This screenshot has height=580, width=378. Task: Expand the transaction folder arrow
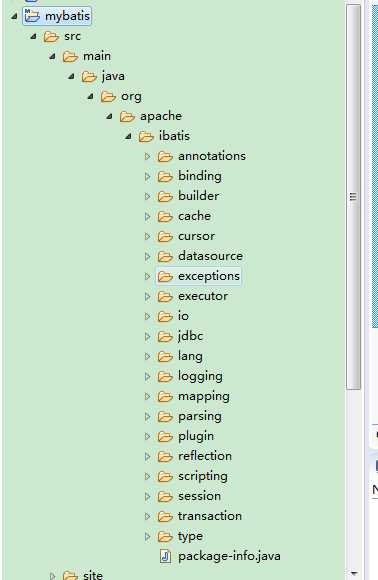(x=147, y=516)
